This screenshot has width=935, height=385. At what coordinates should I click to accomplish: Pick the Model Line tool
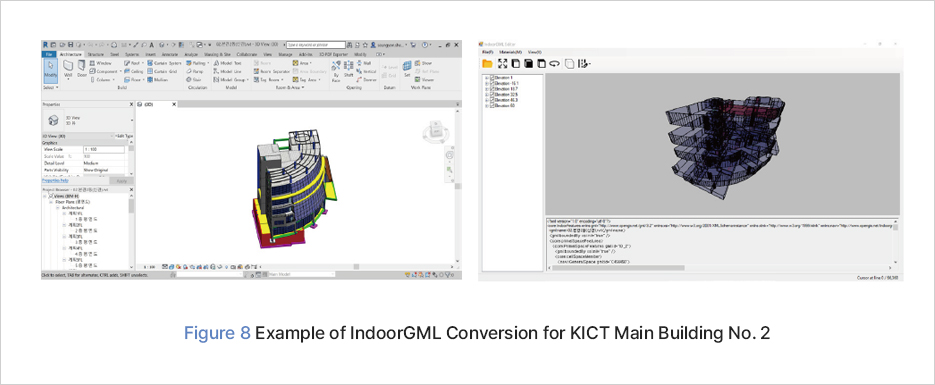[227, 71]
